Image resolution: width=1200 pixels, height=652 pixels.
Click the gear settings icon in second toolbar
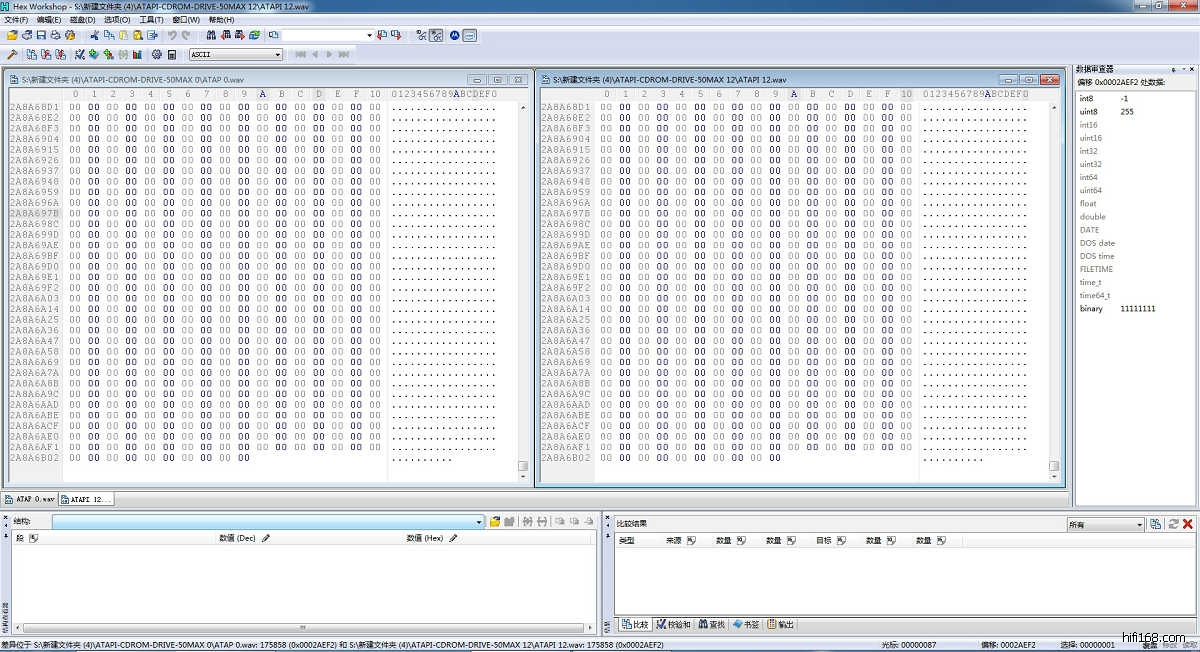pyautogui.click(x=157, y=54)
